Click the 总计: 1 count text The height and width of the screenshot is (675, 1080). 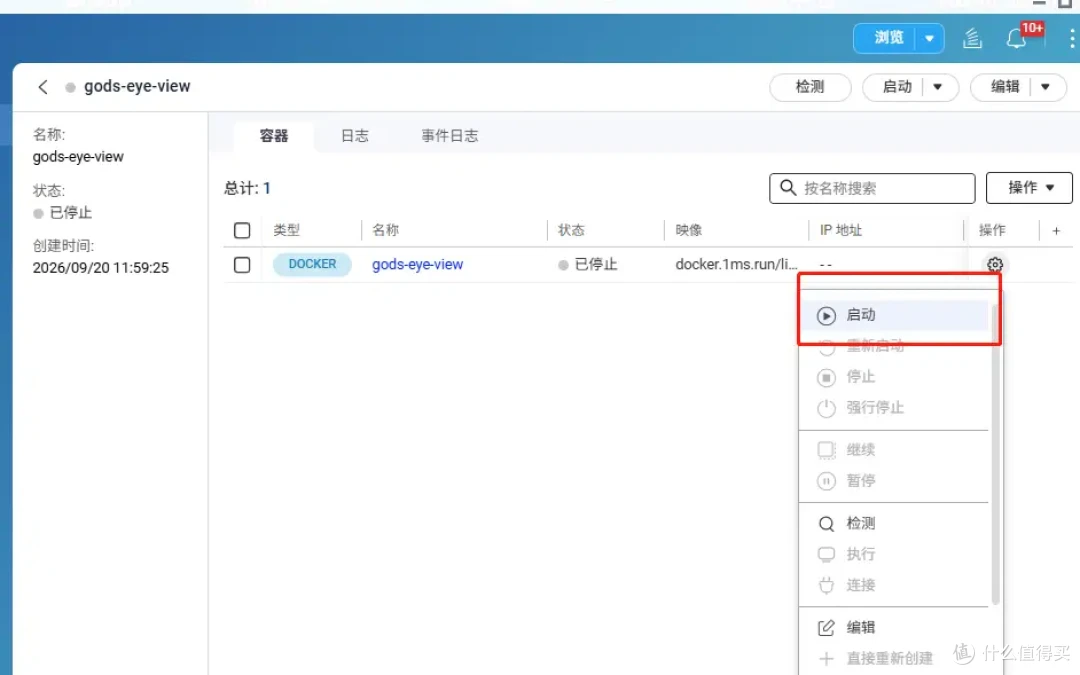pos(247,188)
